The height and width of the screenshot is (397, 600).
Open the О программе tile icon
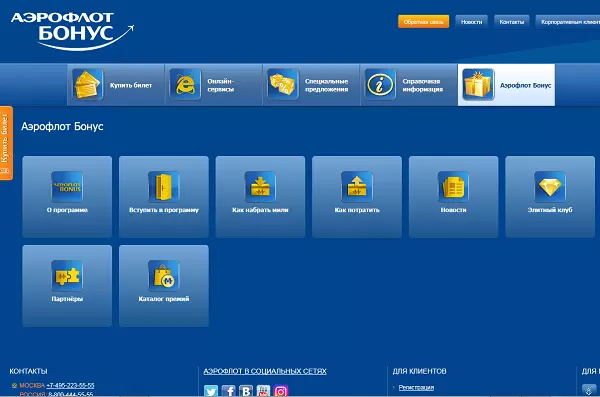67,187
